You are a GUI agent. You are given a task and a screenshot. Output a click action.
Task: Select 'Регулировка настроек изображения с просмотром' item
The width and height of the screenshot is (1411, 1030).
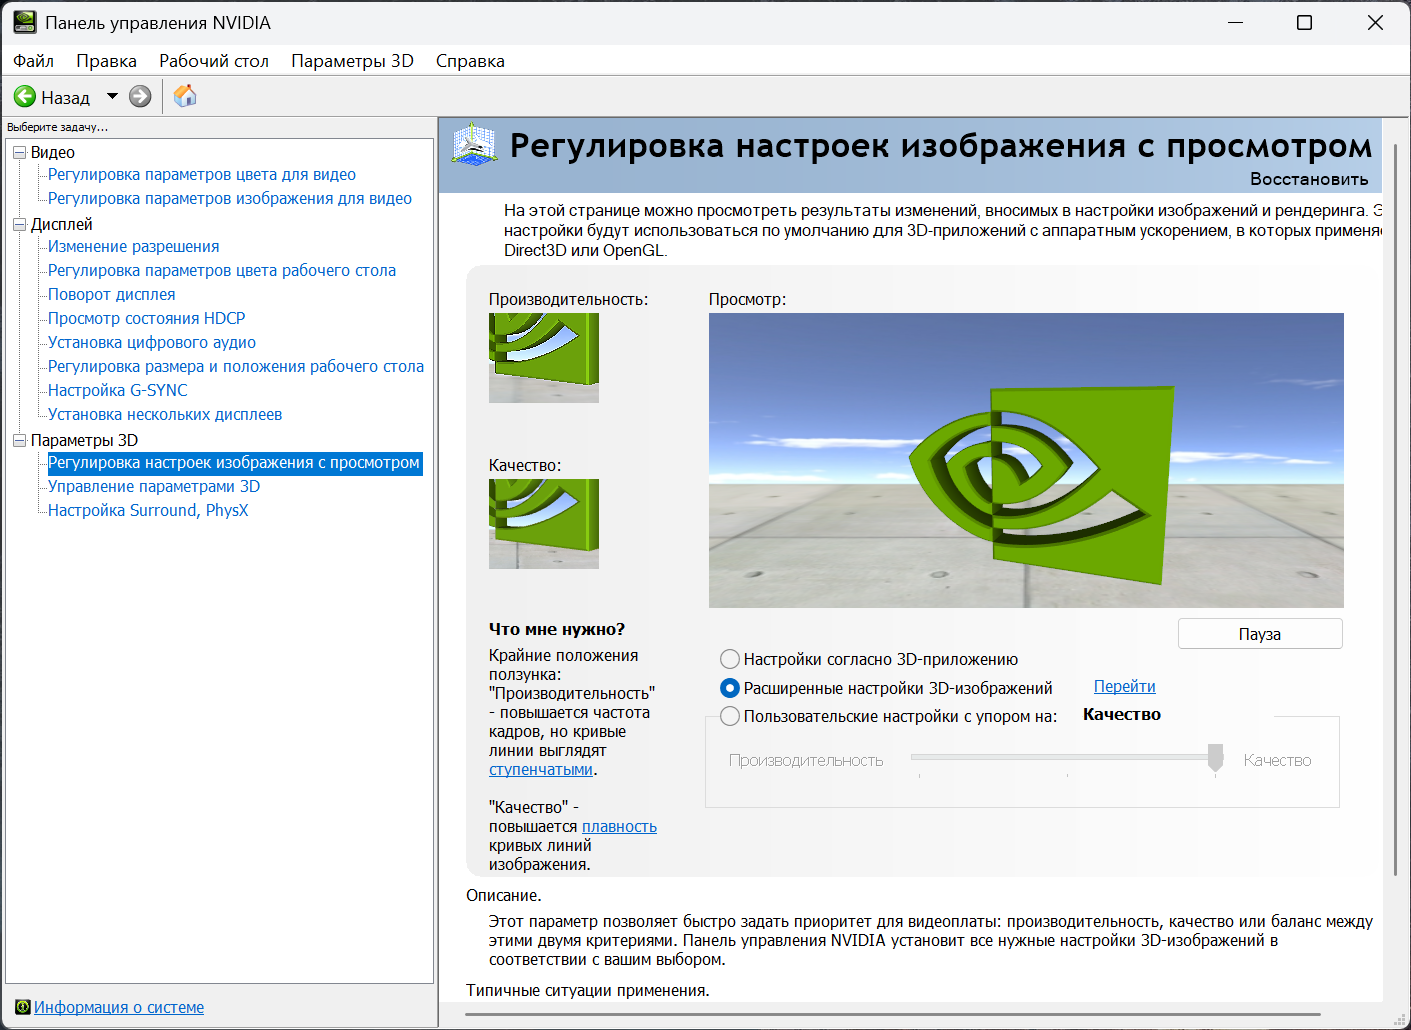coord(234,462)
